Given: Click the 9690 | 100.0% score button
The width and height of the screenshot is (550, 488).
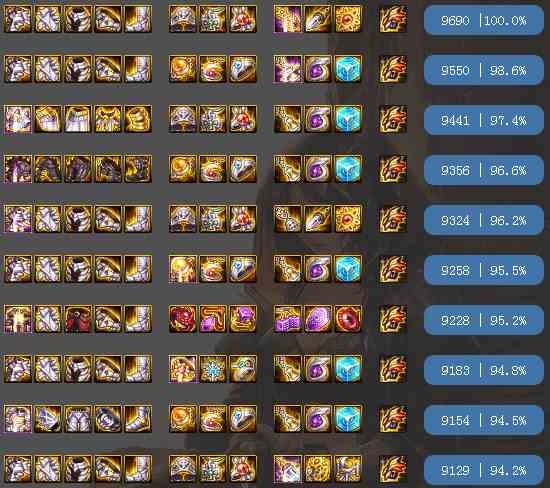Looking at the screenshot, I should tap(484, 20).
